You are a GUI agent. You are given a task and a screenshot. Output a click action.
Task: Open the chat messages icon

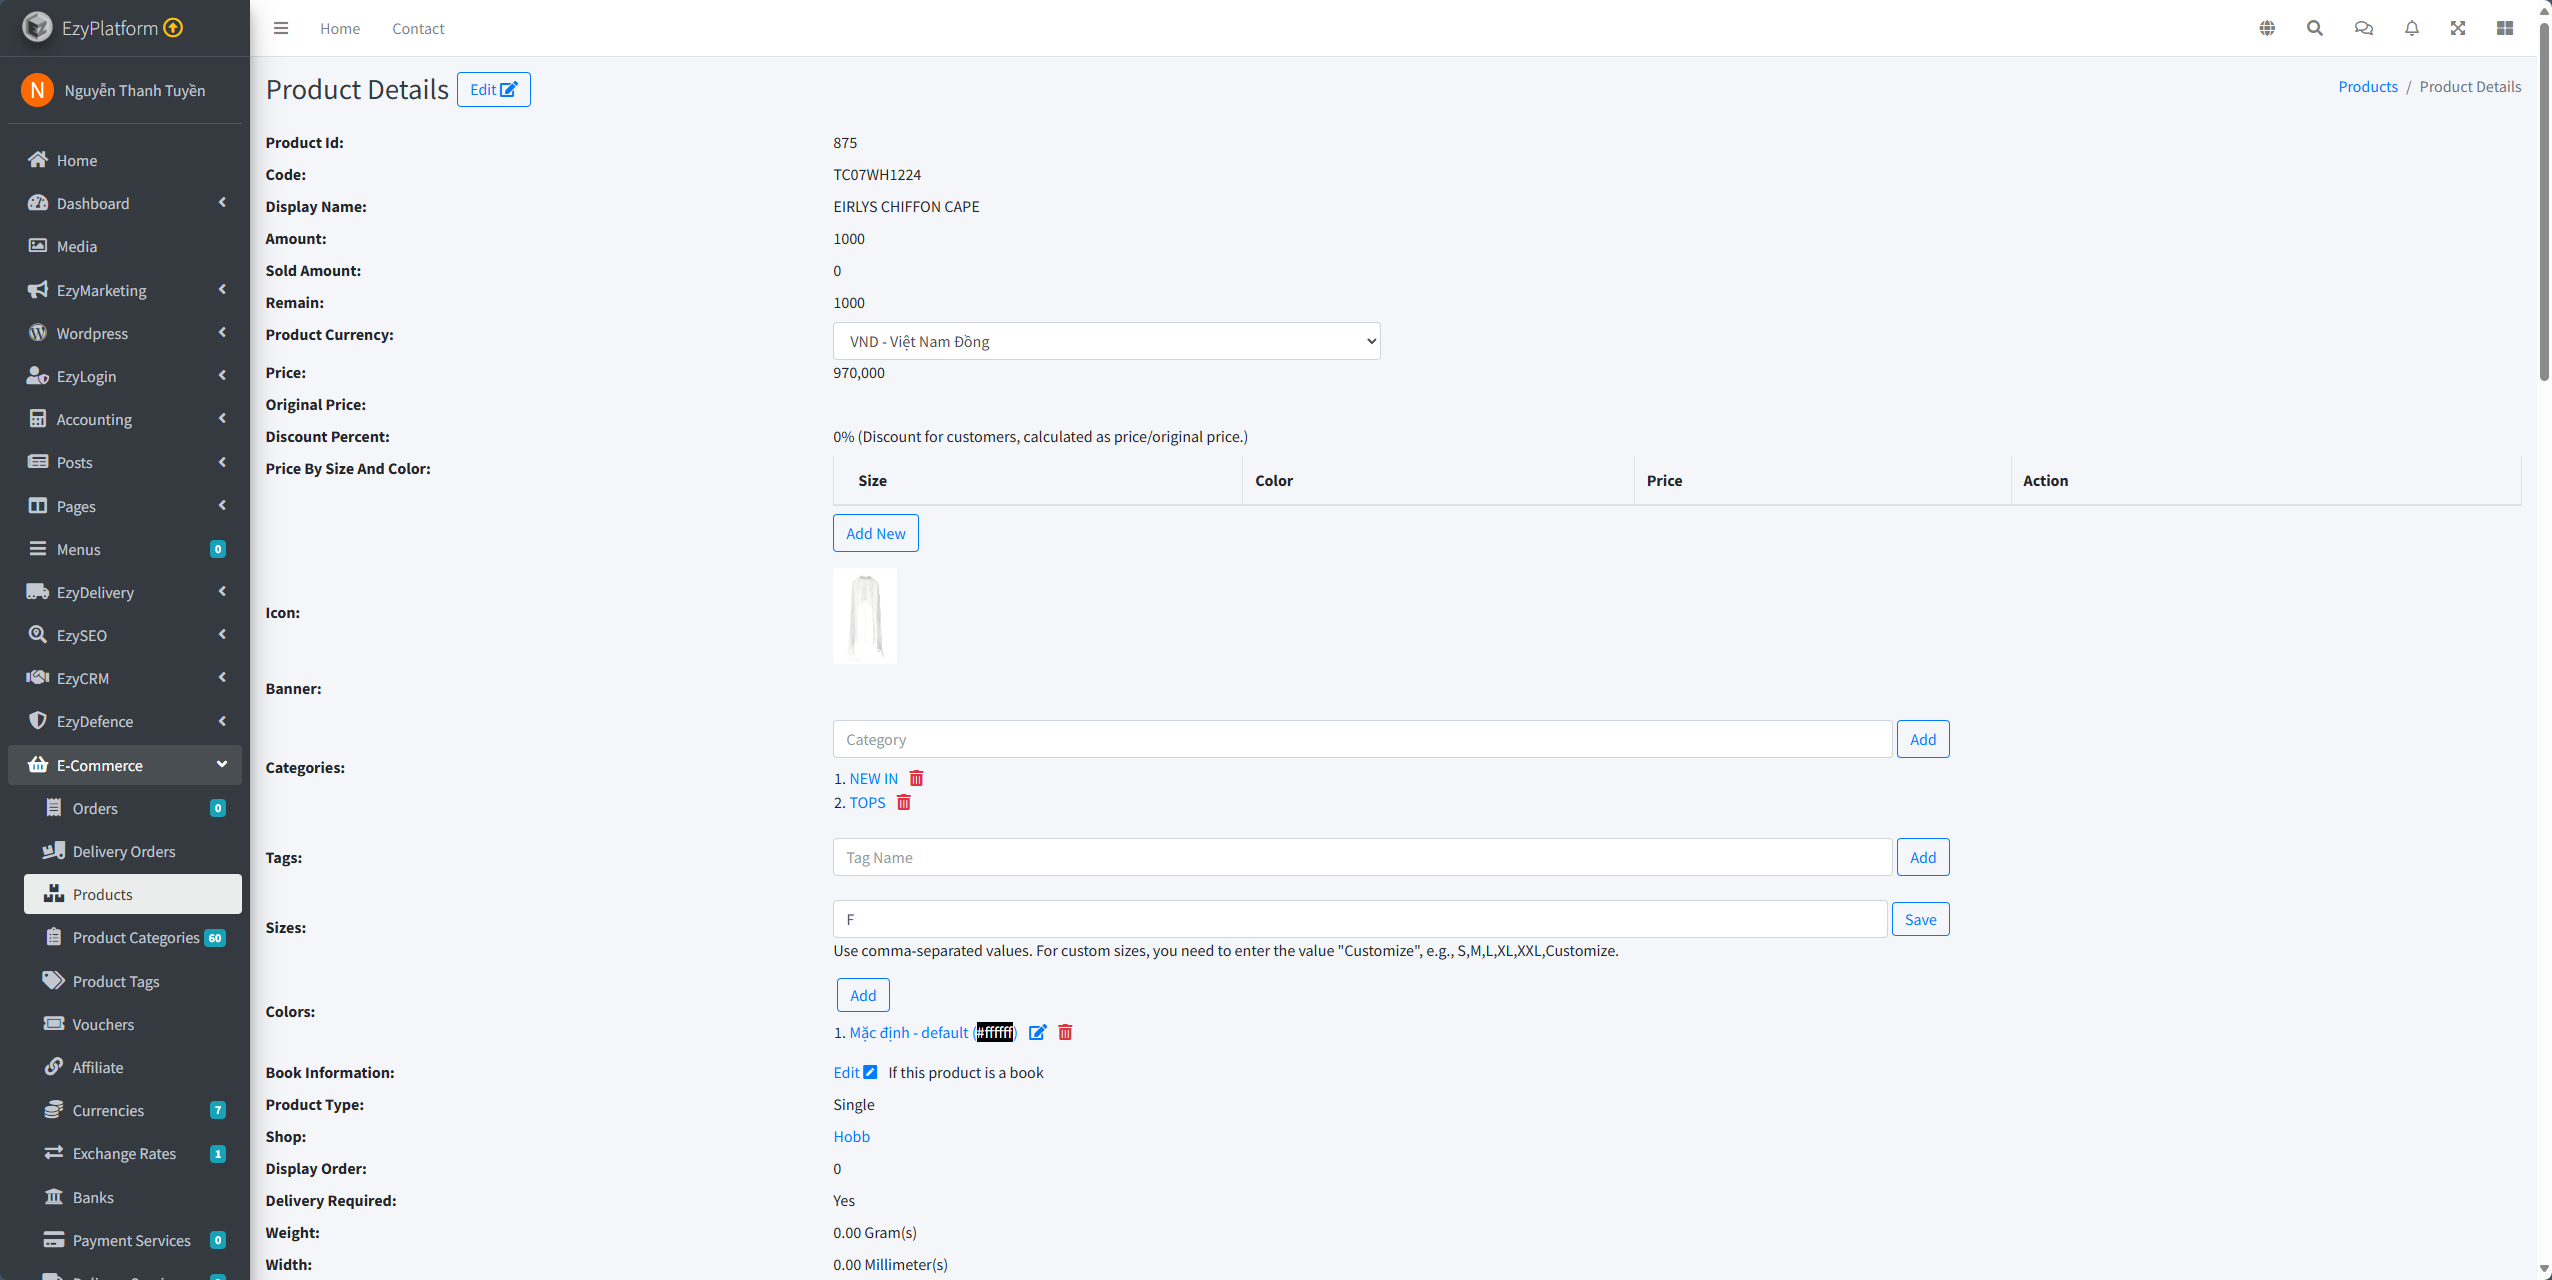(2364, 28)
